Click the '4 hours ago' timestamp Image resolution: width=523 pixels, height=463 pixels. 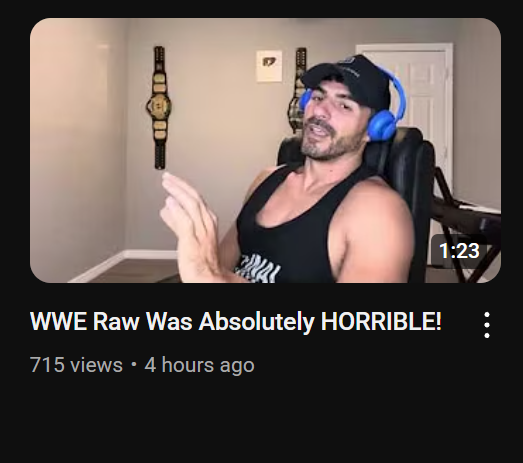pos(199,365)
